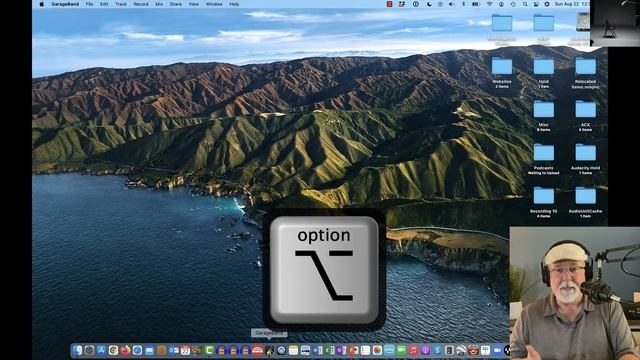Launch PowerPoint from the Dock
This screenshot has width=640, height=360.
point(353,350)
